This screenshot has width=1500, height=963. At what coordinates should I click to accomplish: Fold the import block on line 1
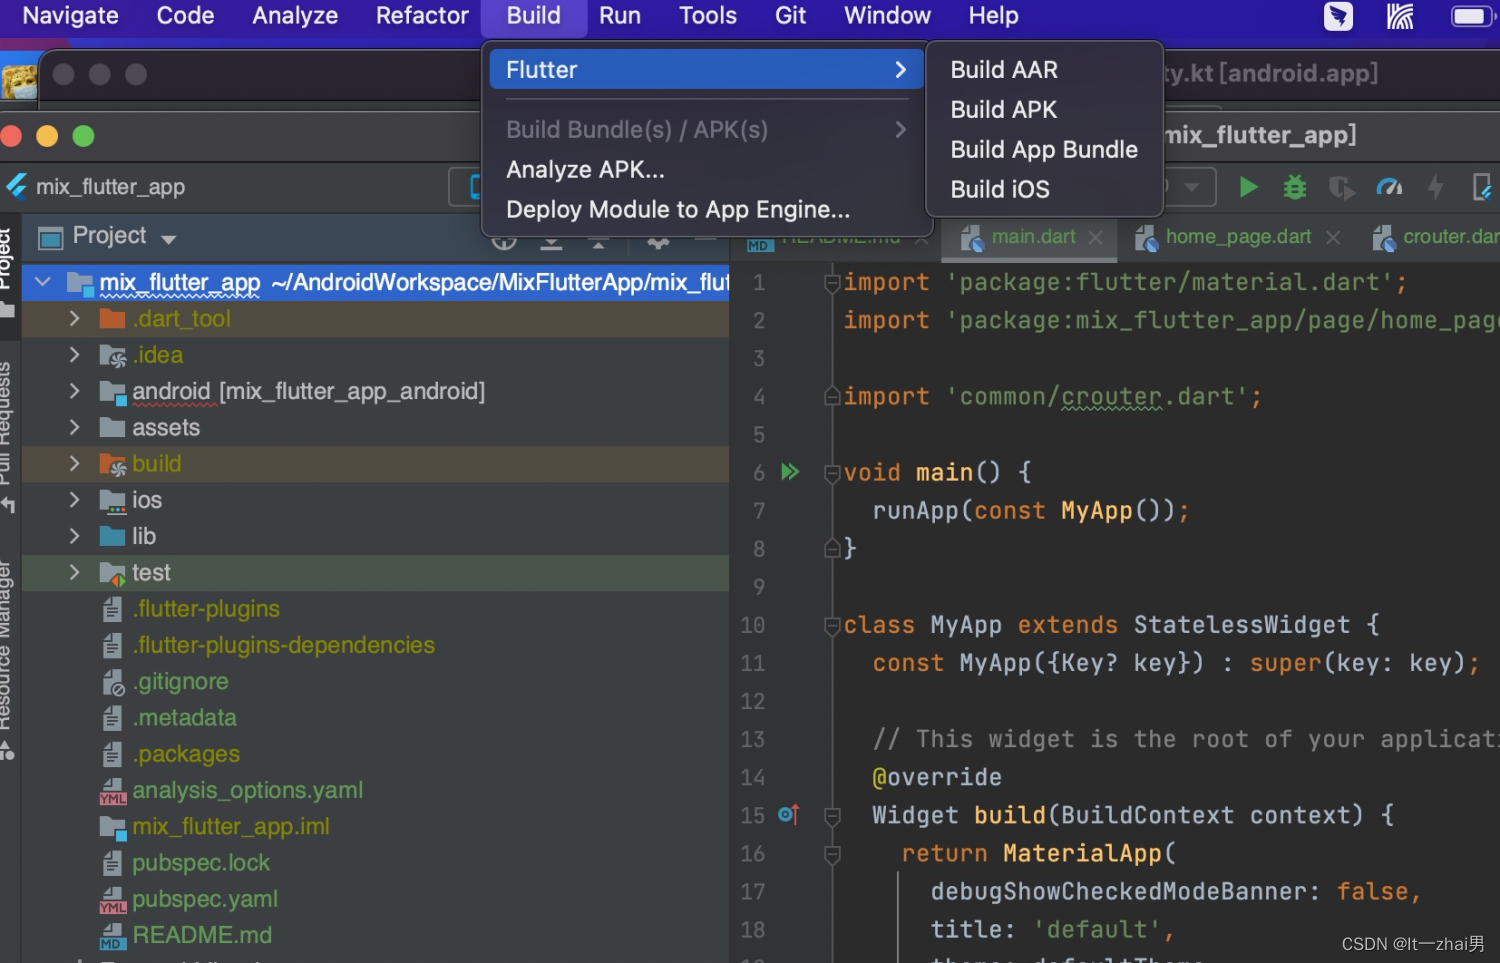coord(832,283)
